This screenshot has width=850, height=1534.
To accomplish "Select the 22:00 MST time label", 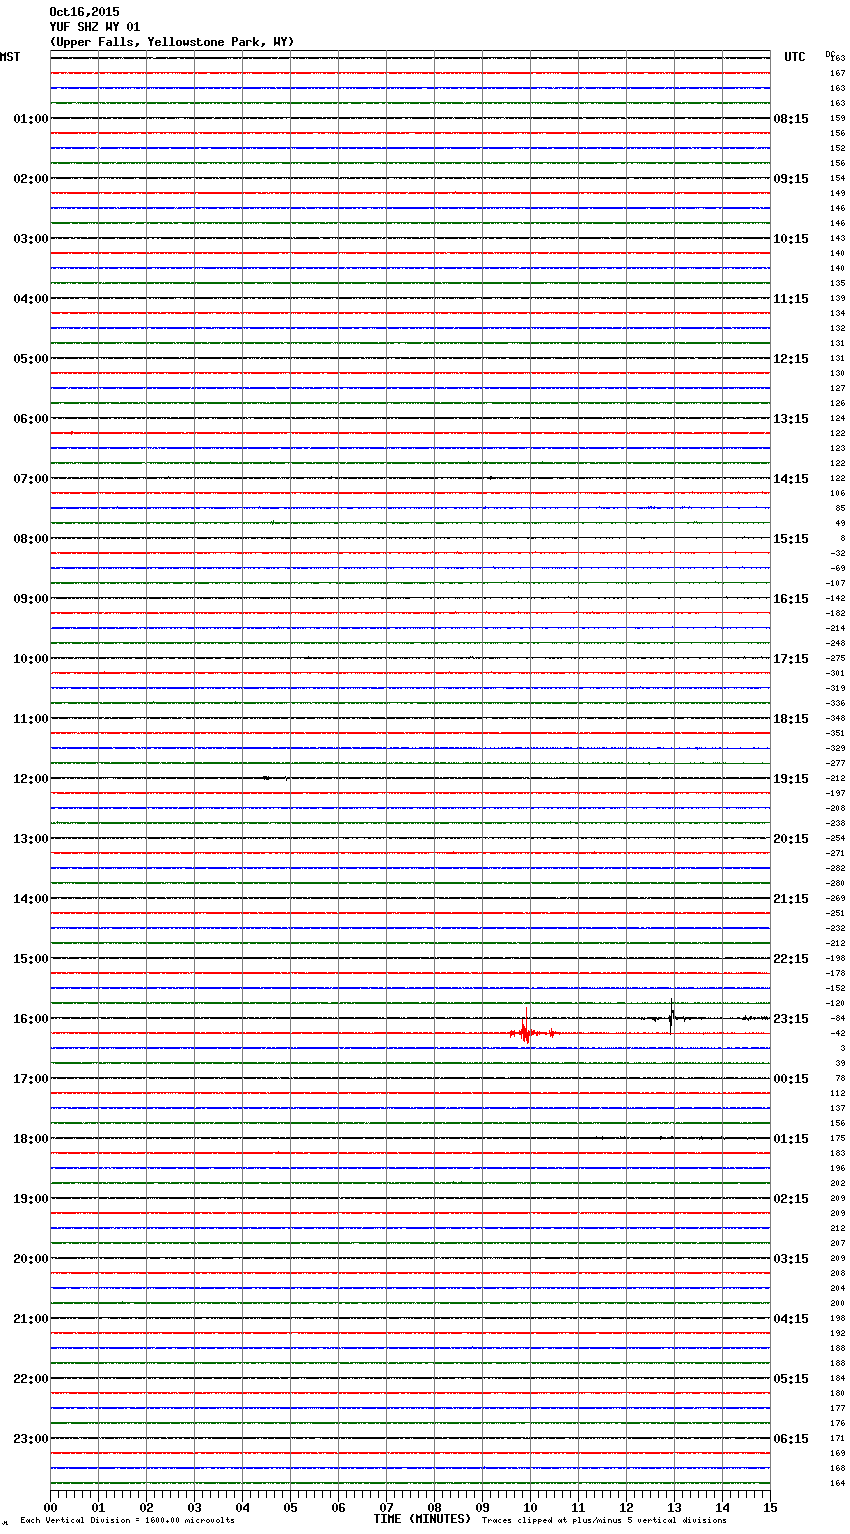I will click(x=31, y=1379).
